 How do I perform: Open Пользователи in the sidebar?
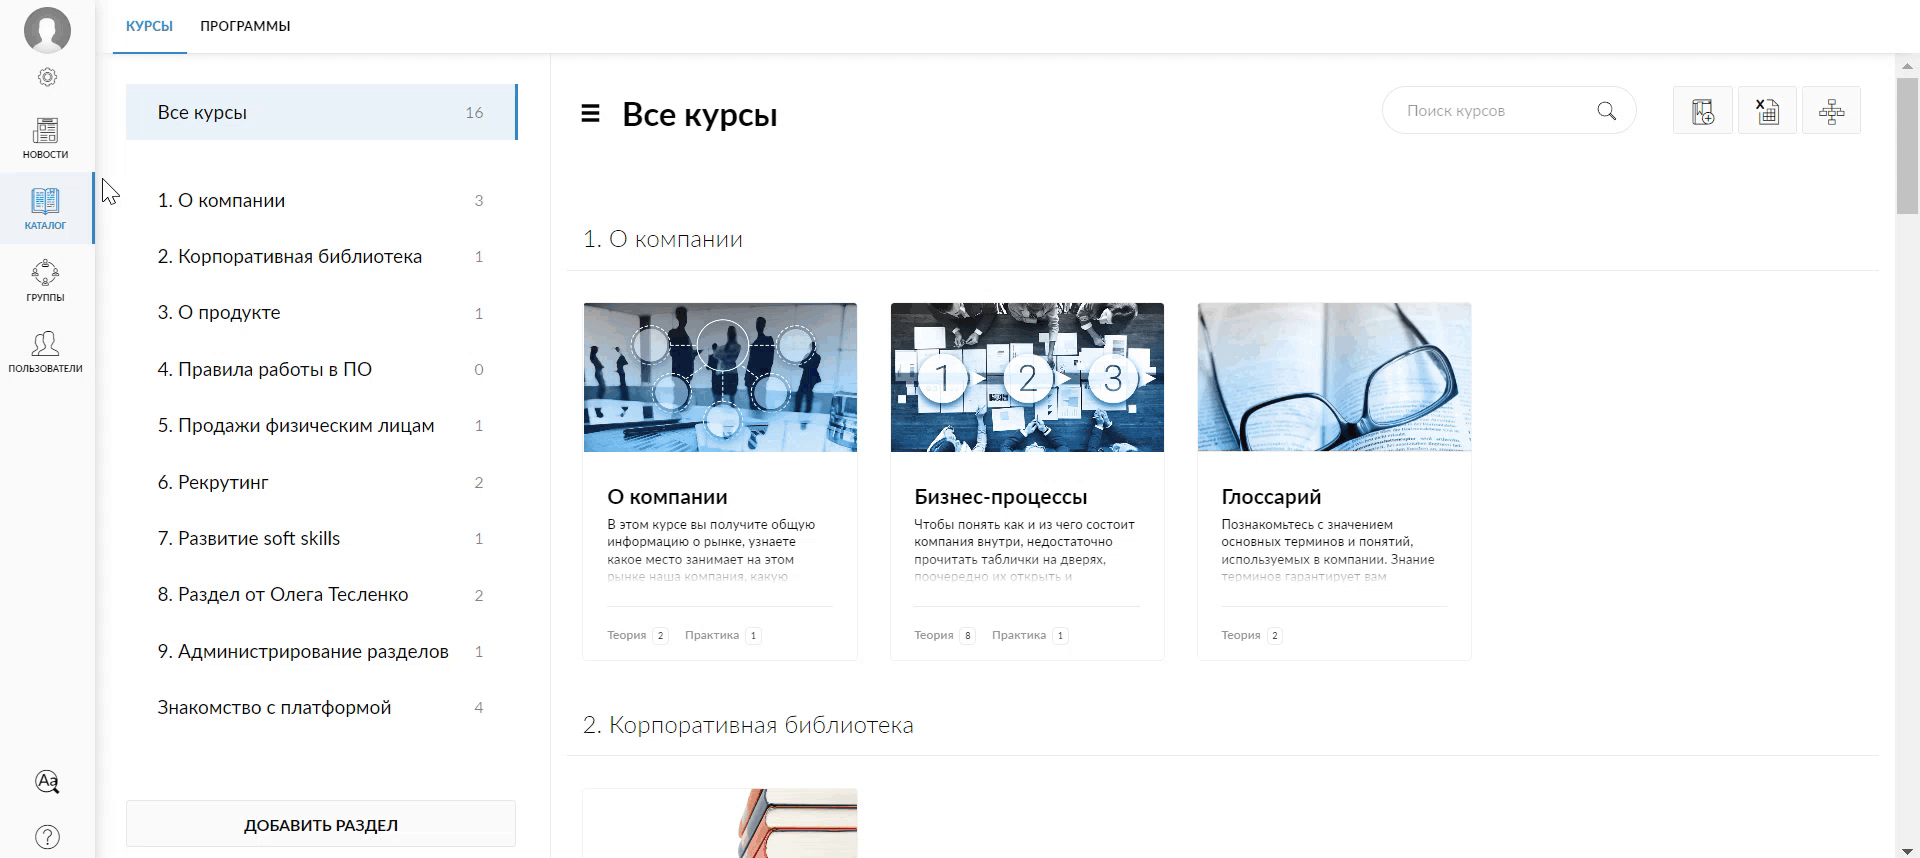pyautogui.click(x=46, y=352)
